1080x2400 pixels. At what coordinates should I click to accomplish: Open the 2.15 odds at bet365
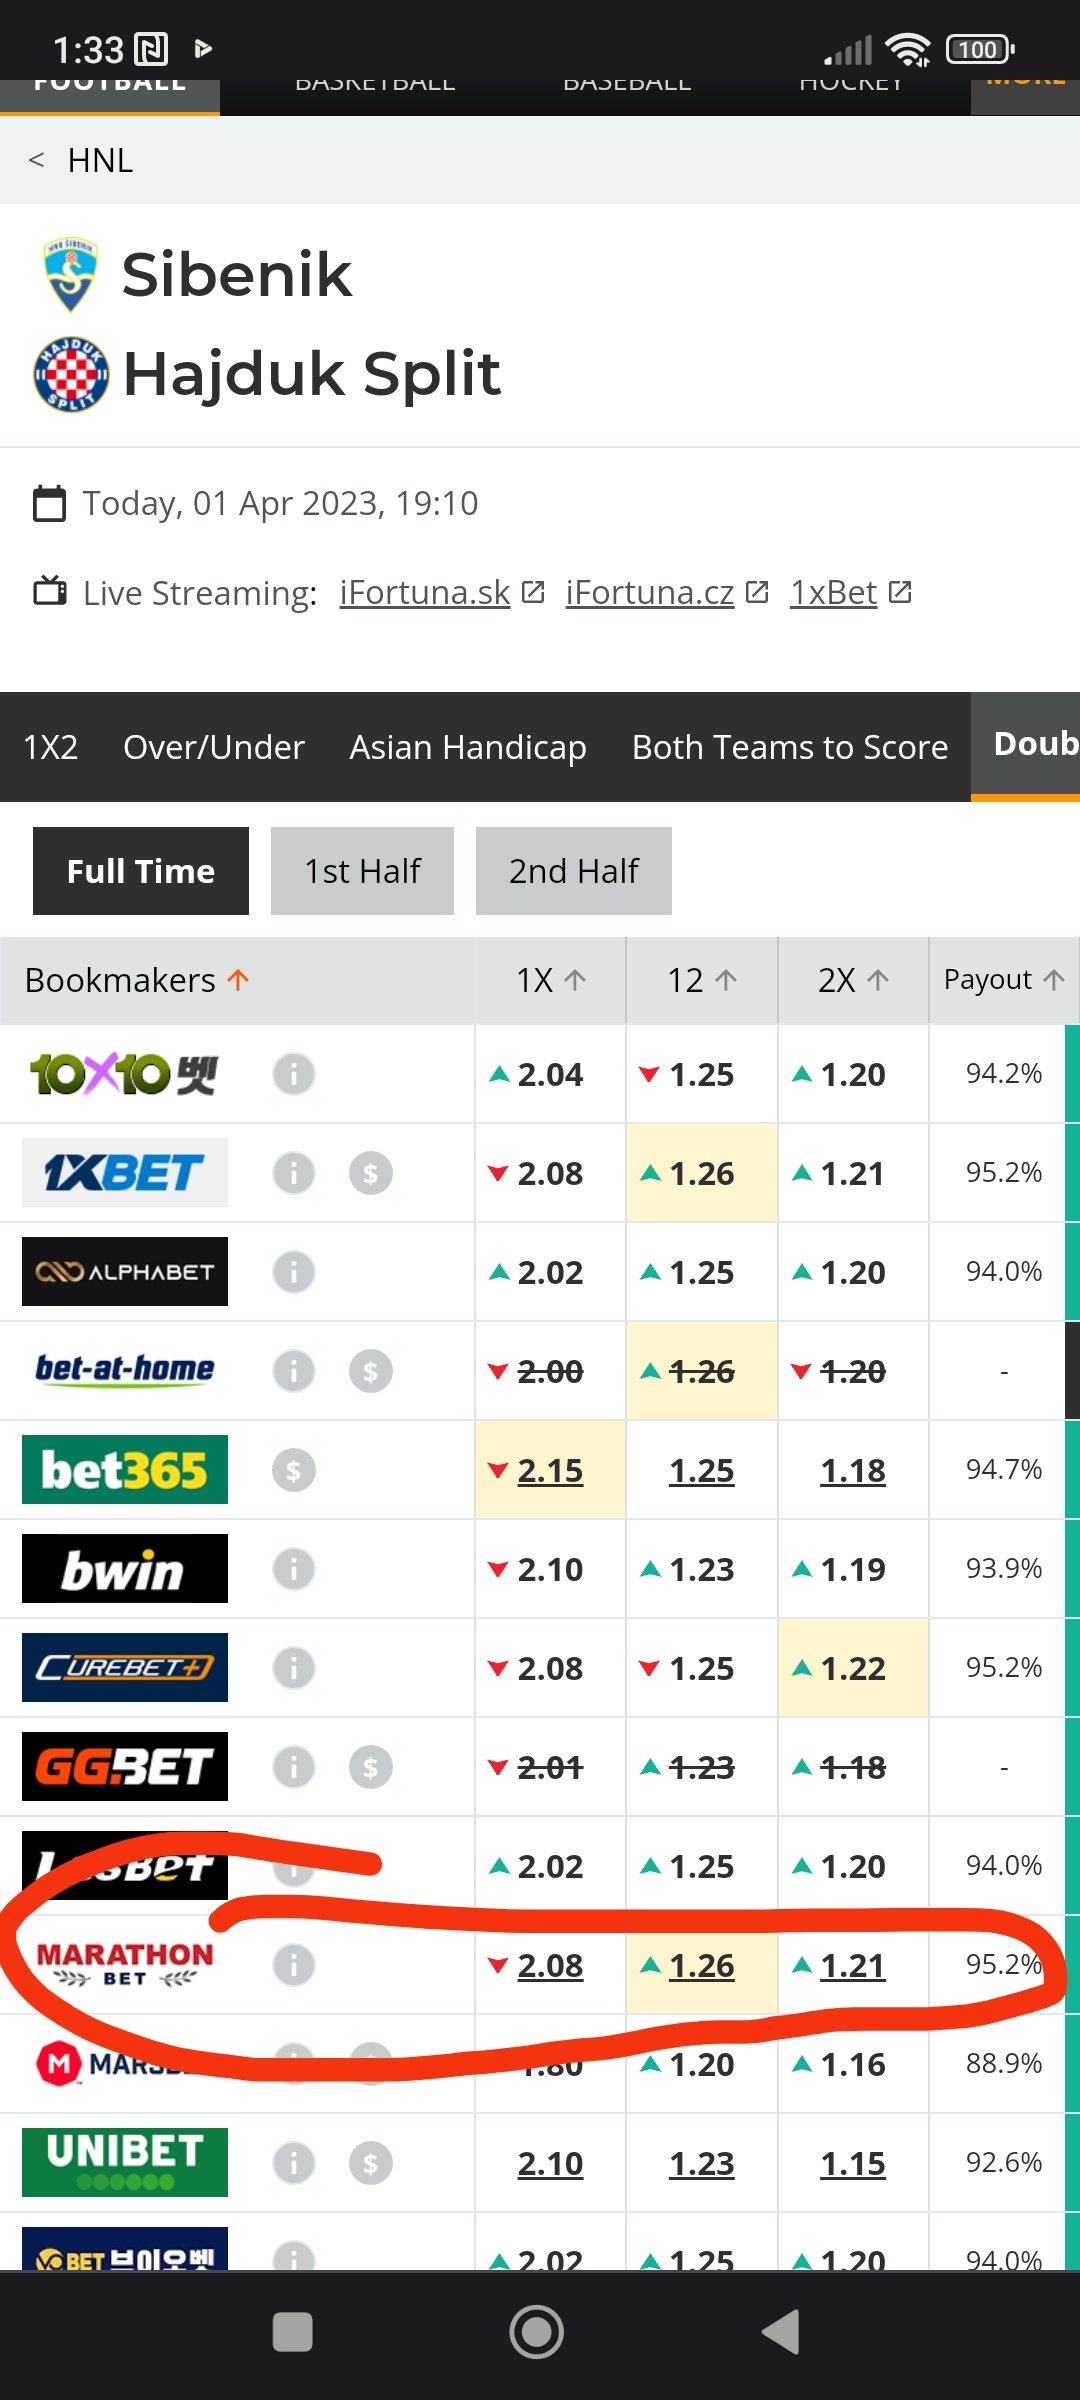click(550, 1471)
